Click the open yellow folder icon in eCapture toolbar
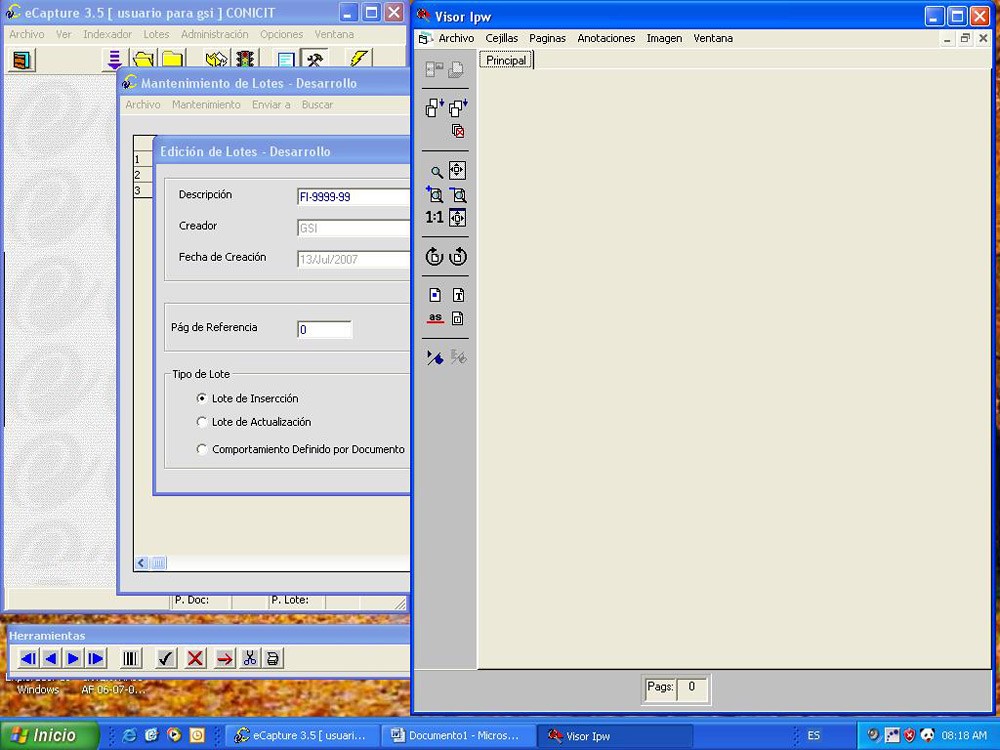The height and width of the screenshot is (750, 1000). pos(143,60)
